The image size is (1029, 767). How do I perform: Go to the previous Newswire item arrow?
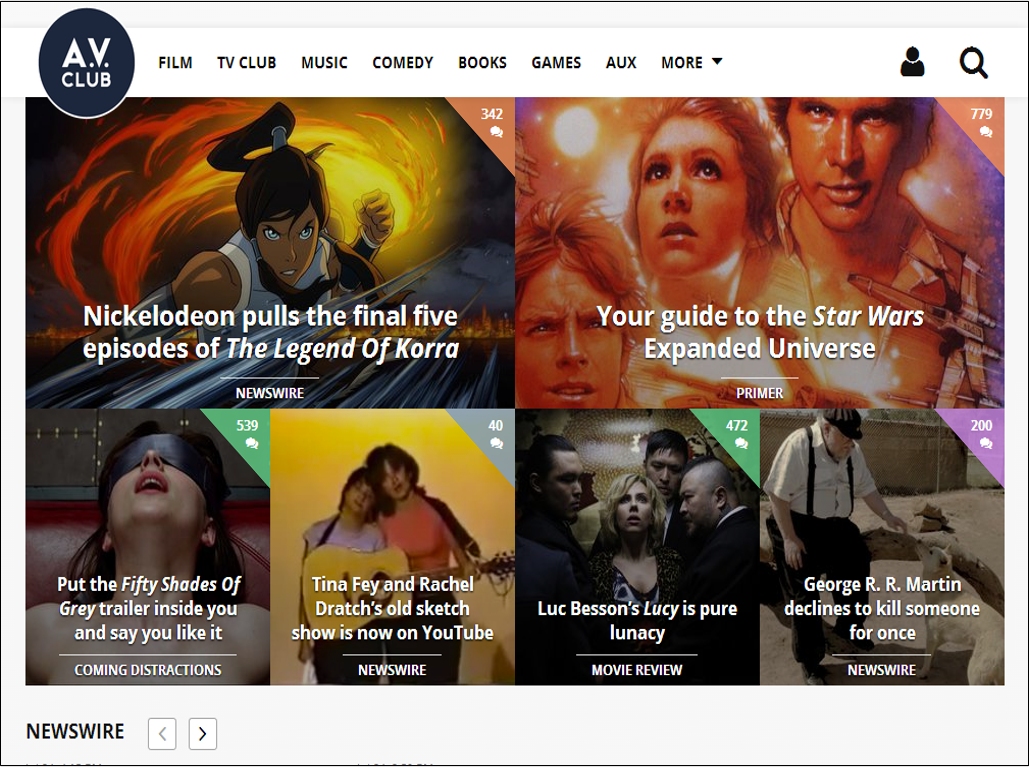coord(162,734)
